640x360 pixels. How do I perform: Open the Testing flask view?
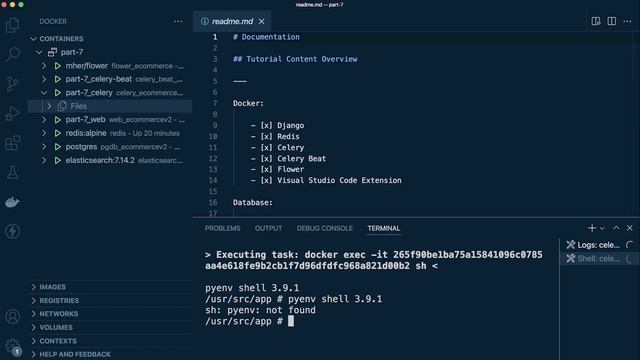coord(13,172)
